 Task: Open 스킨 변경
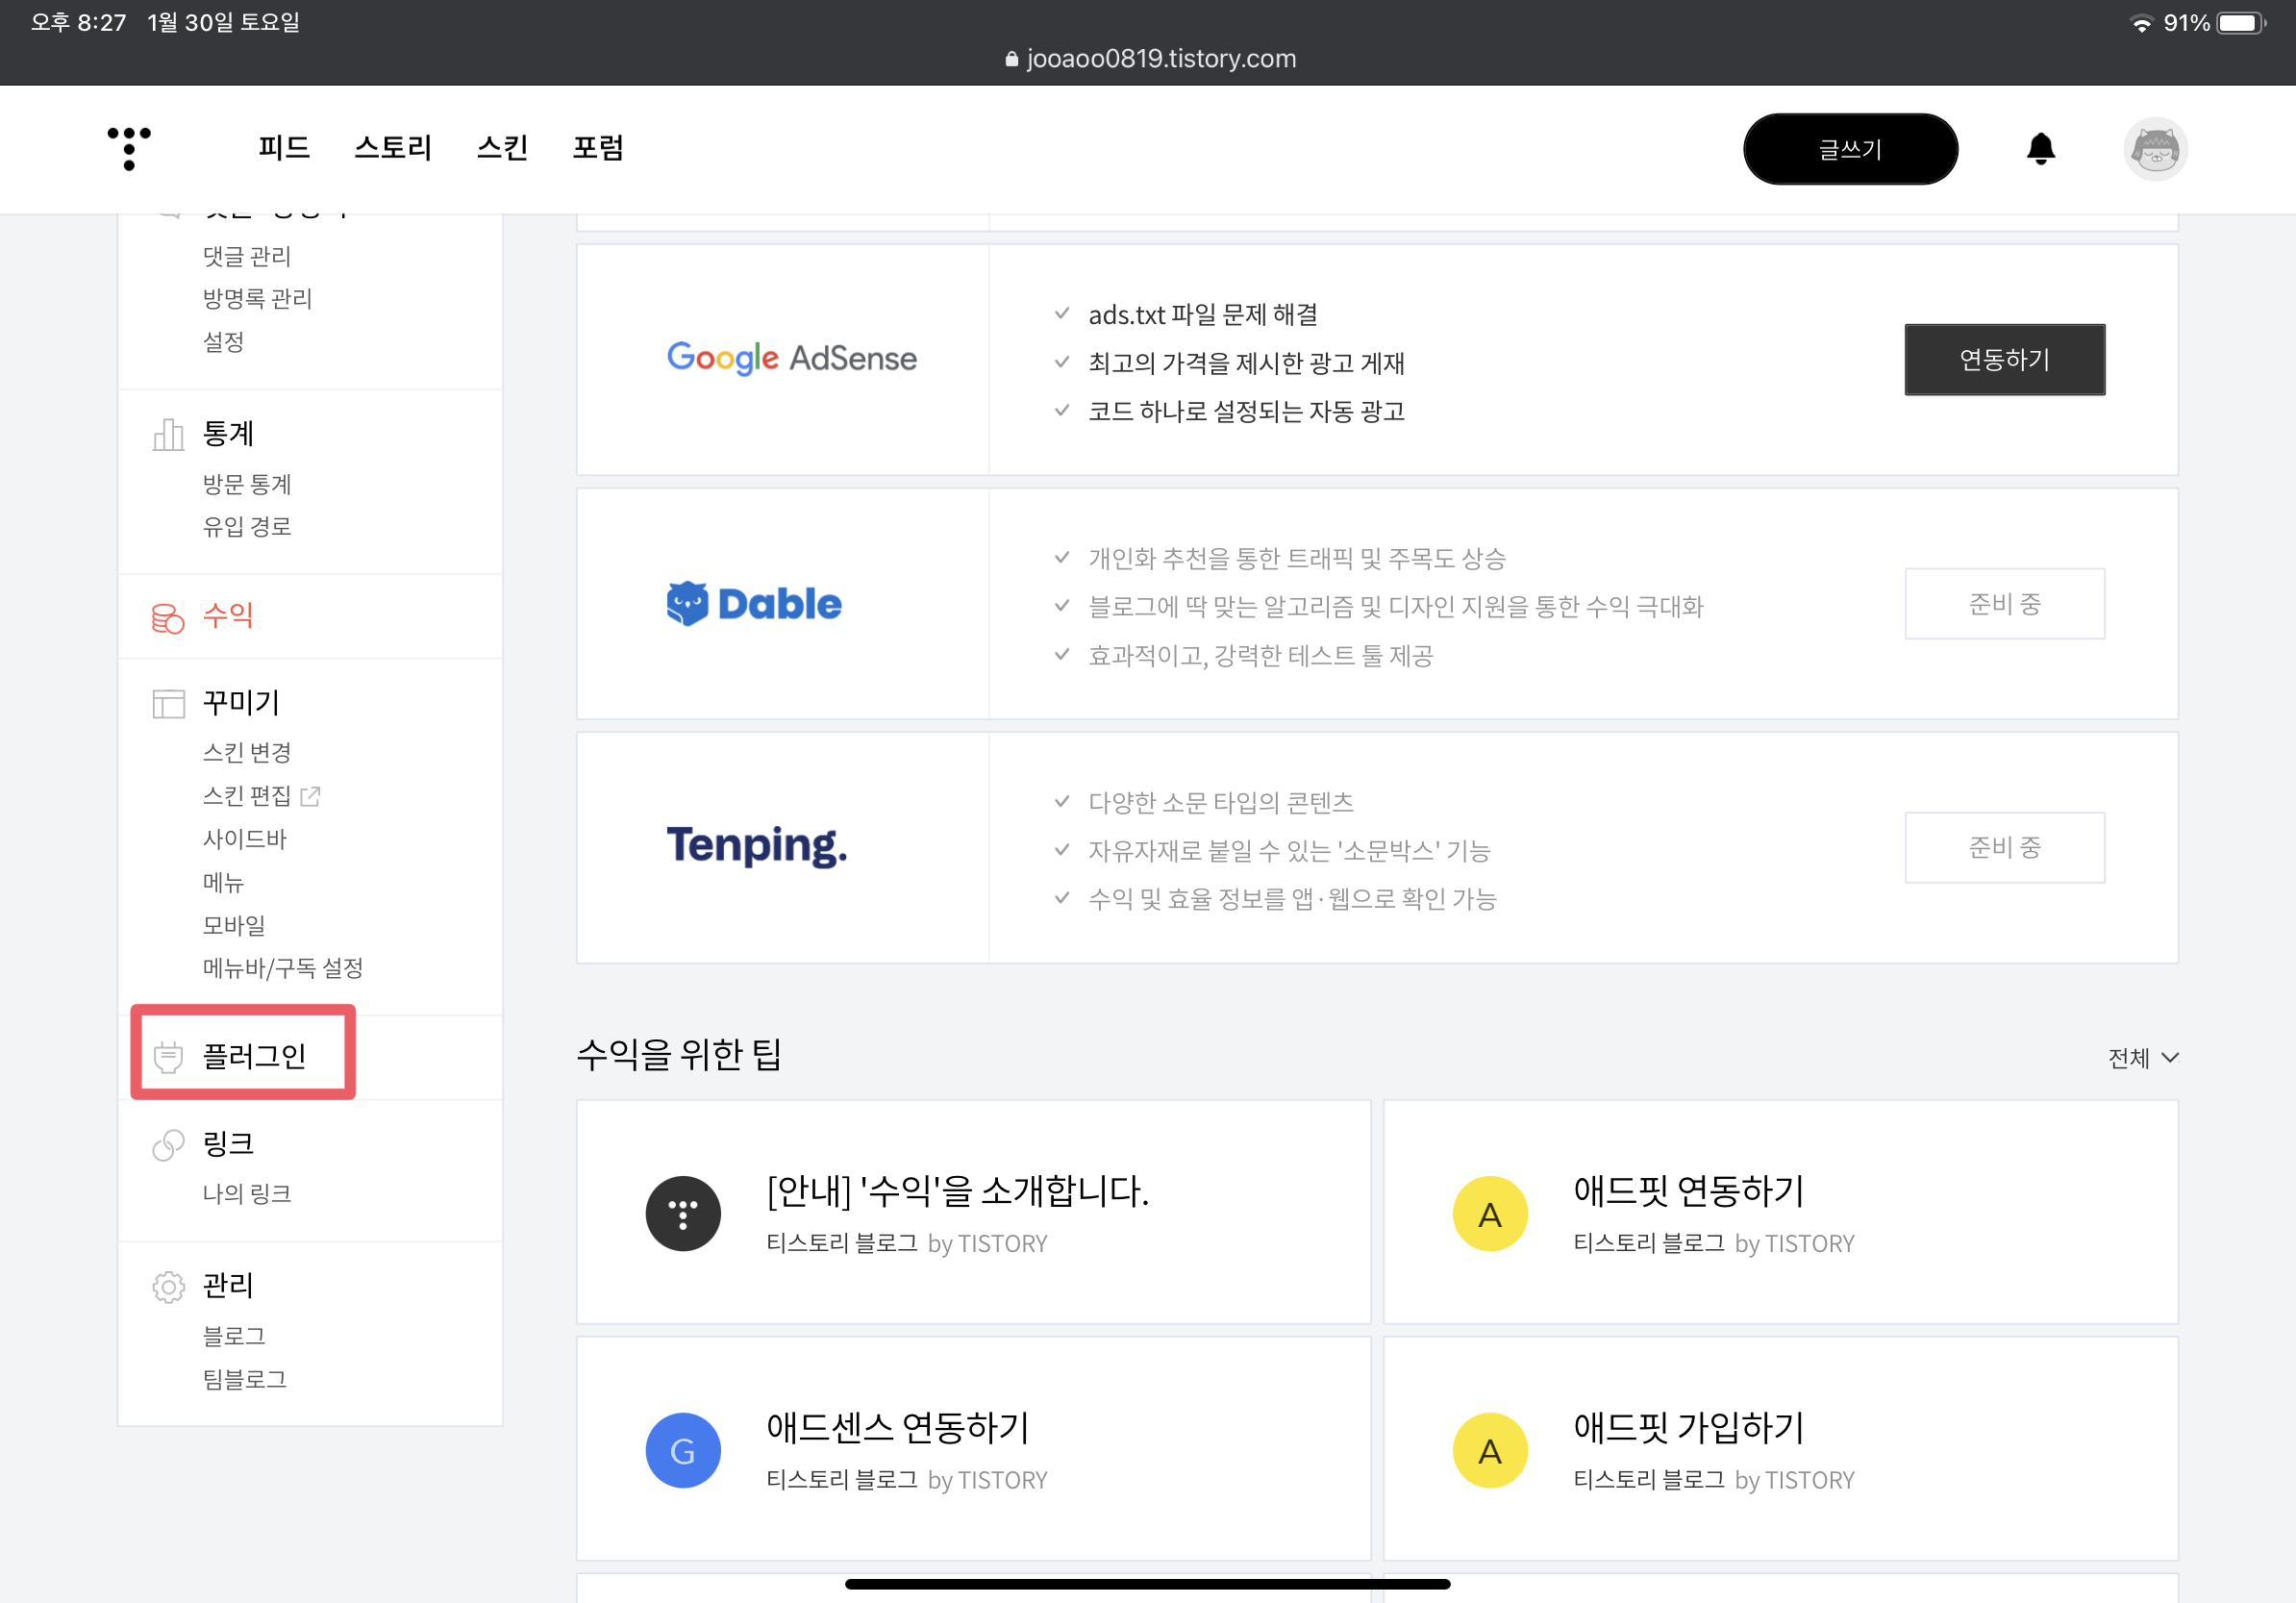click(247, 753)
